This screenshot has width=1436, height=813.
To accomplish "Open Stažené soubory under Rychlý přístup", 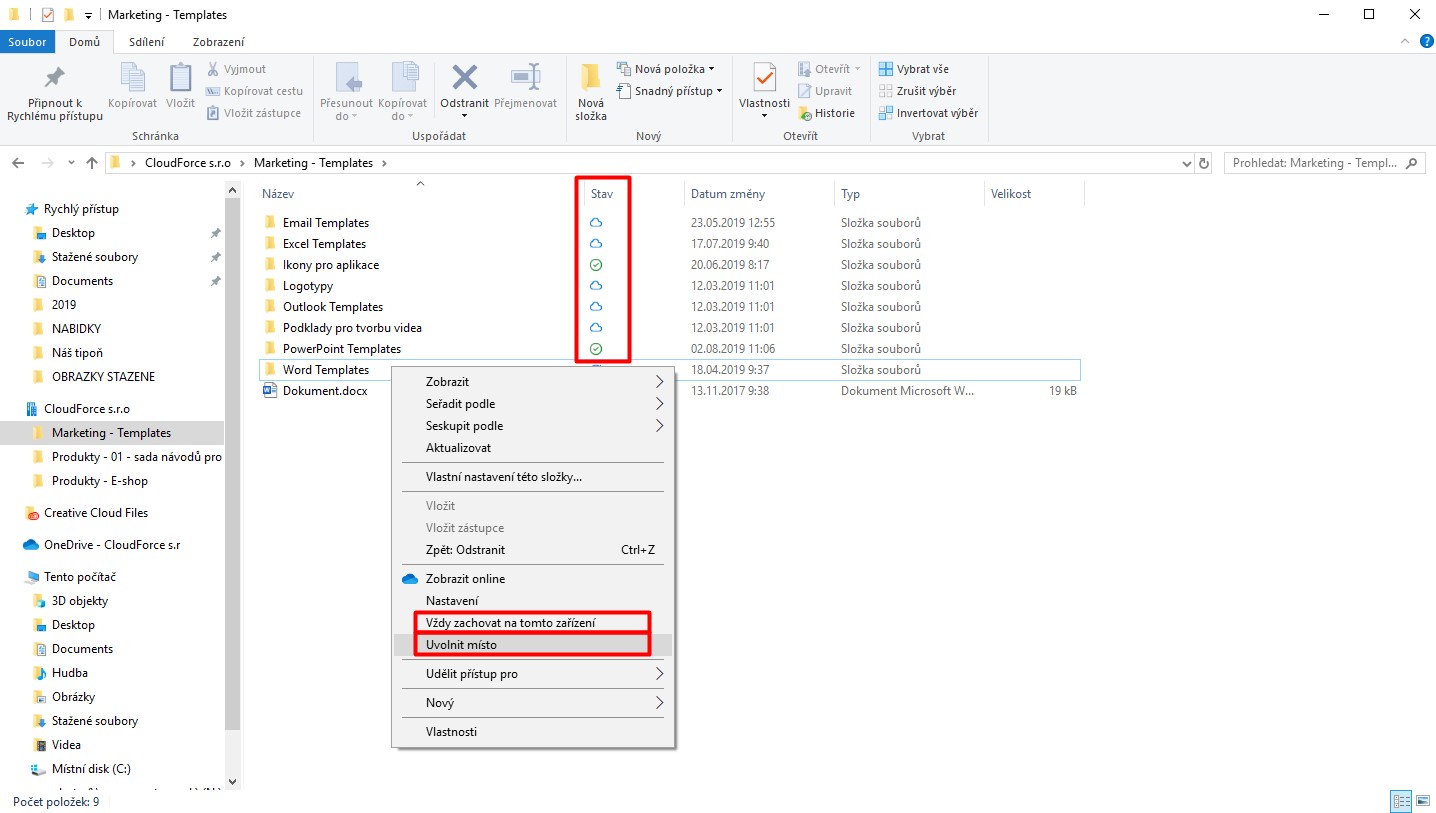I will [95, 257].
